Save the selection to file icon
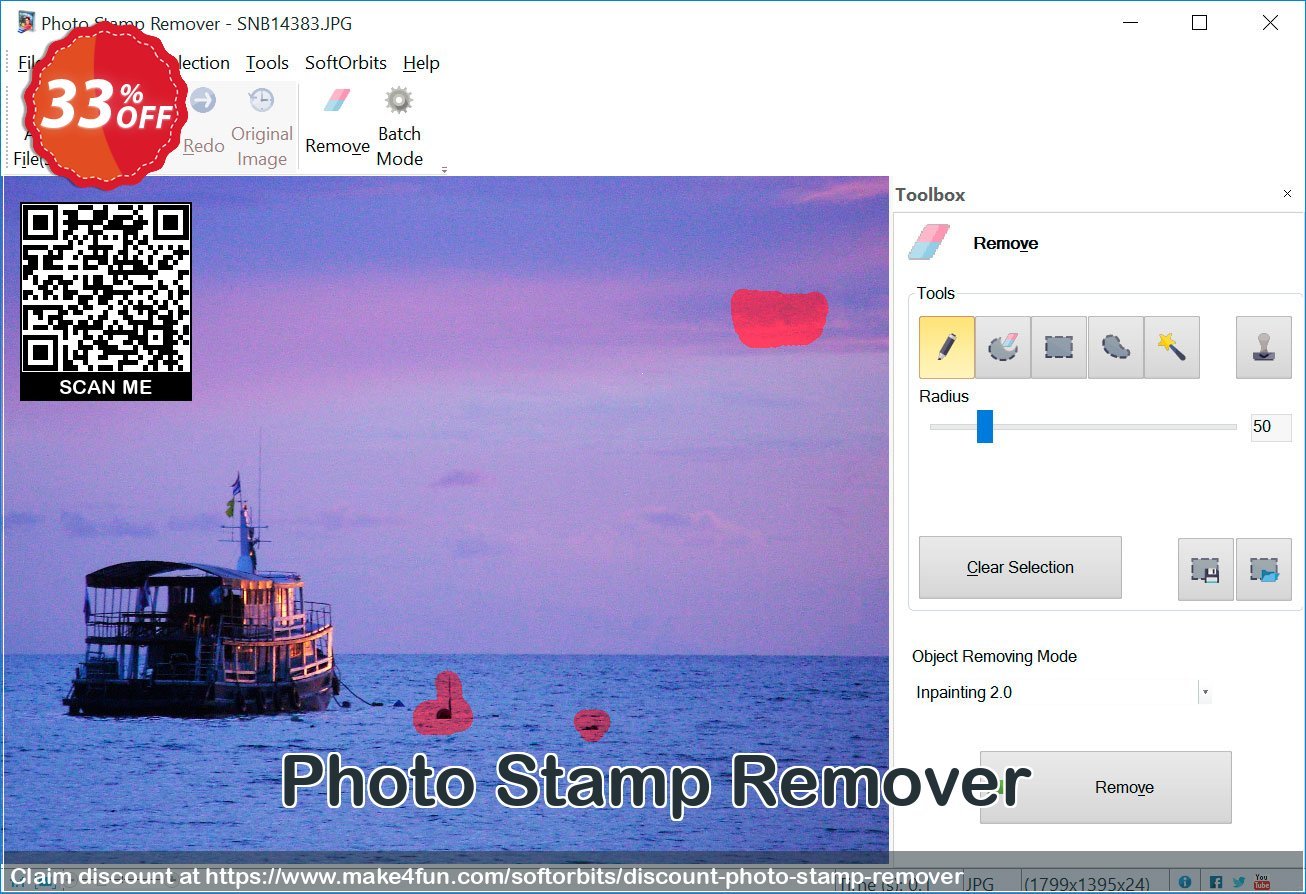The height and width of the screenshot is (894, 1306). (x=1205, y=569)
